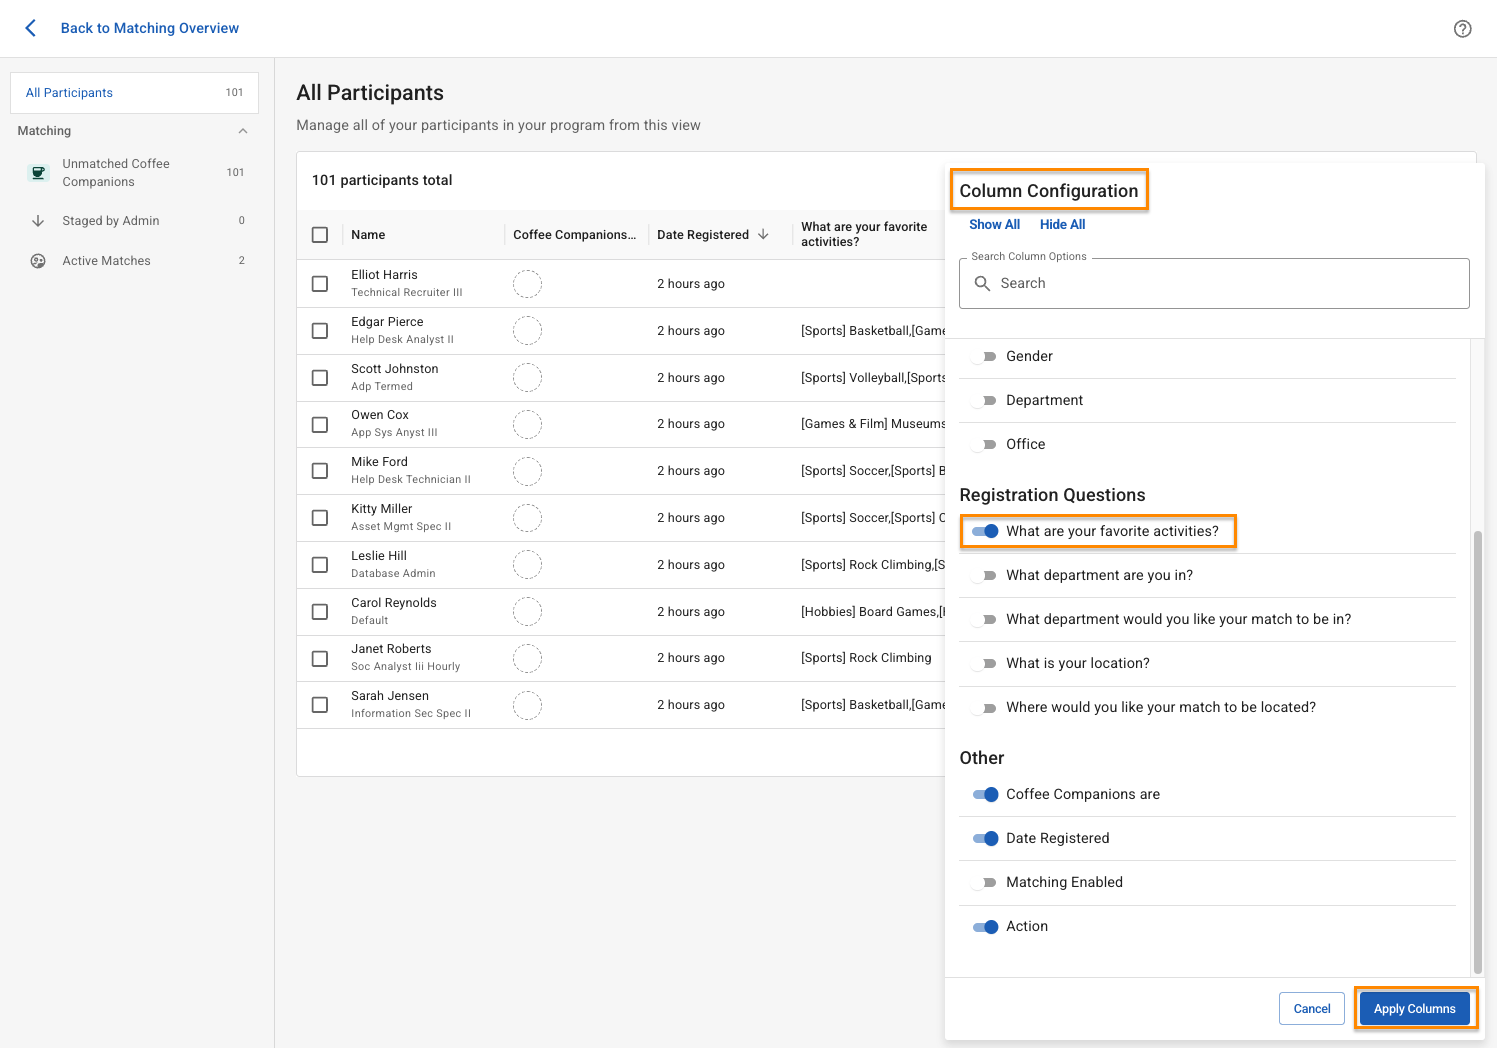Enable the Gender column toggle
The width and height of the screenshot is (1497, 1048).
click(x=985, y=357)
